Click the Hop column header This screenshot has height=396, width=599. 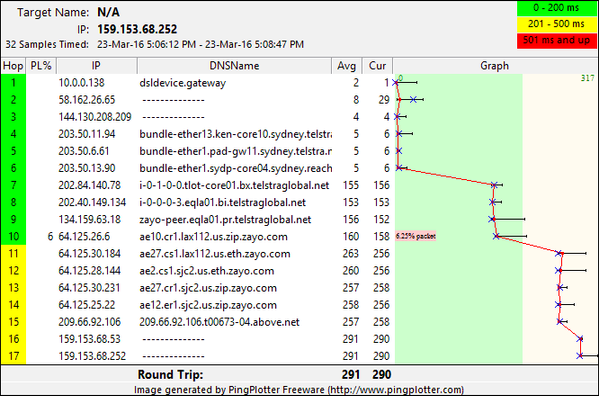pyautogui.click(x=13, y=66)
